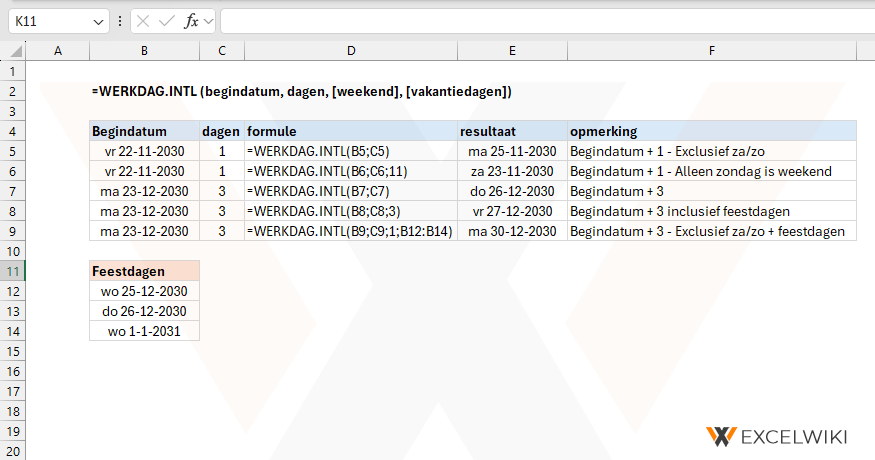
Task: Click the Feestdagen header cell
Action: 145,271
